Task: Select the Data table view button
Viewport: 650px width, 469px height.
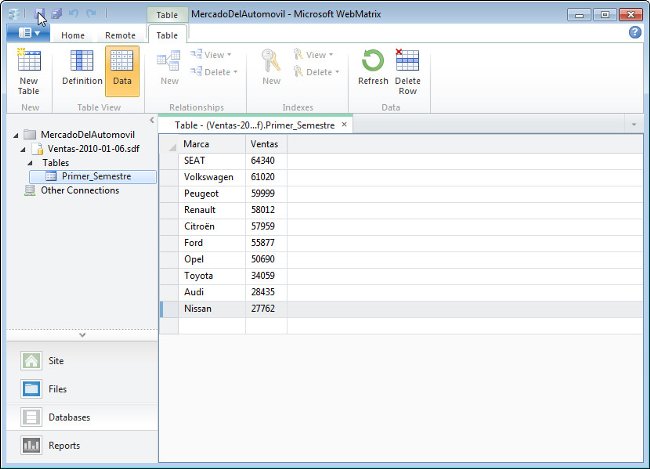Action: click(x=122, y=71)
